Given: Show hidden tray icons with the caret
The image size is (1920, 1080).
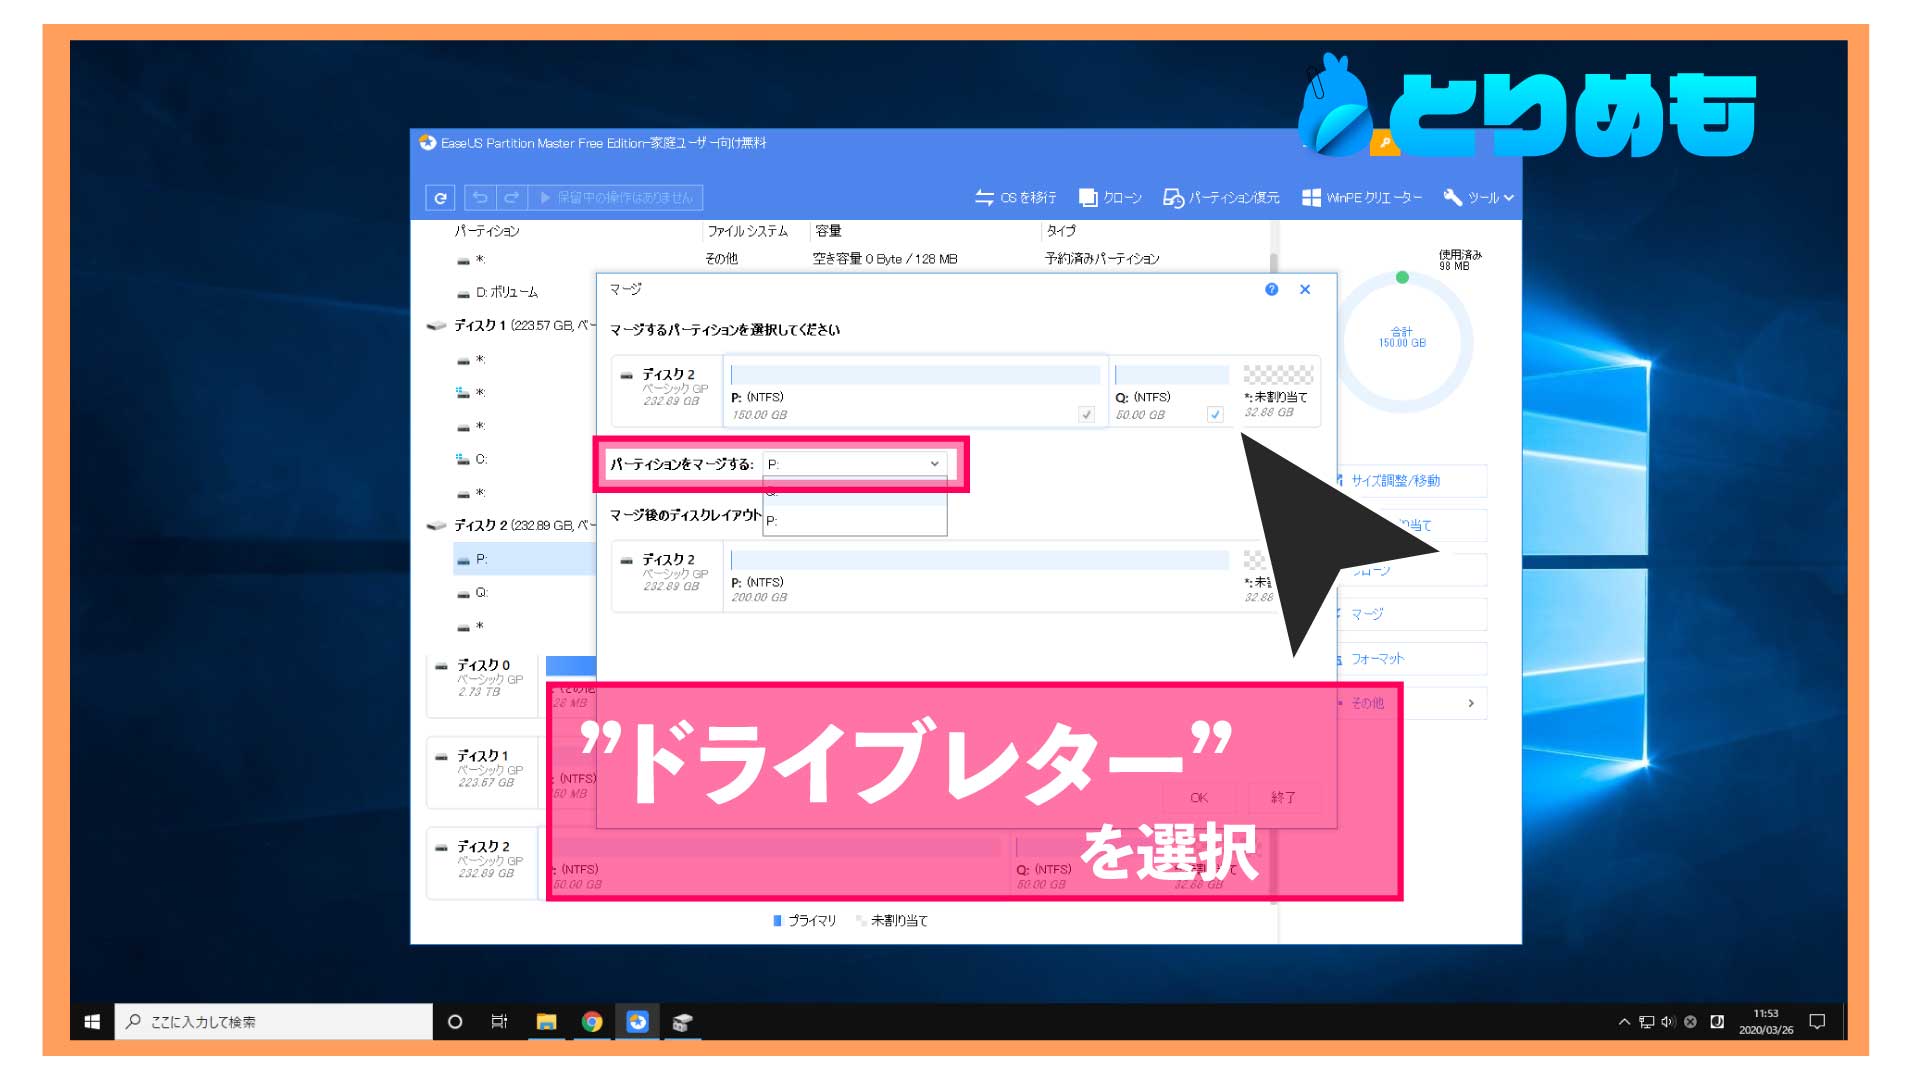Looking at the screenshot, I should point(1624,1021).
